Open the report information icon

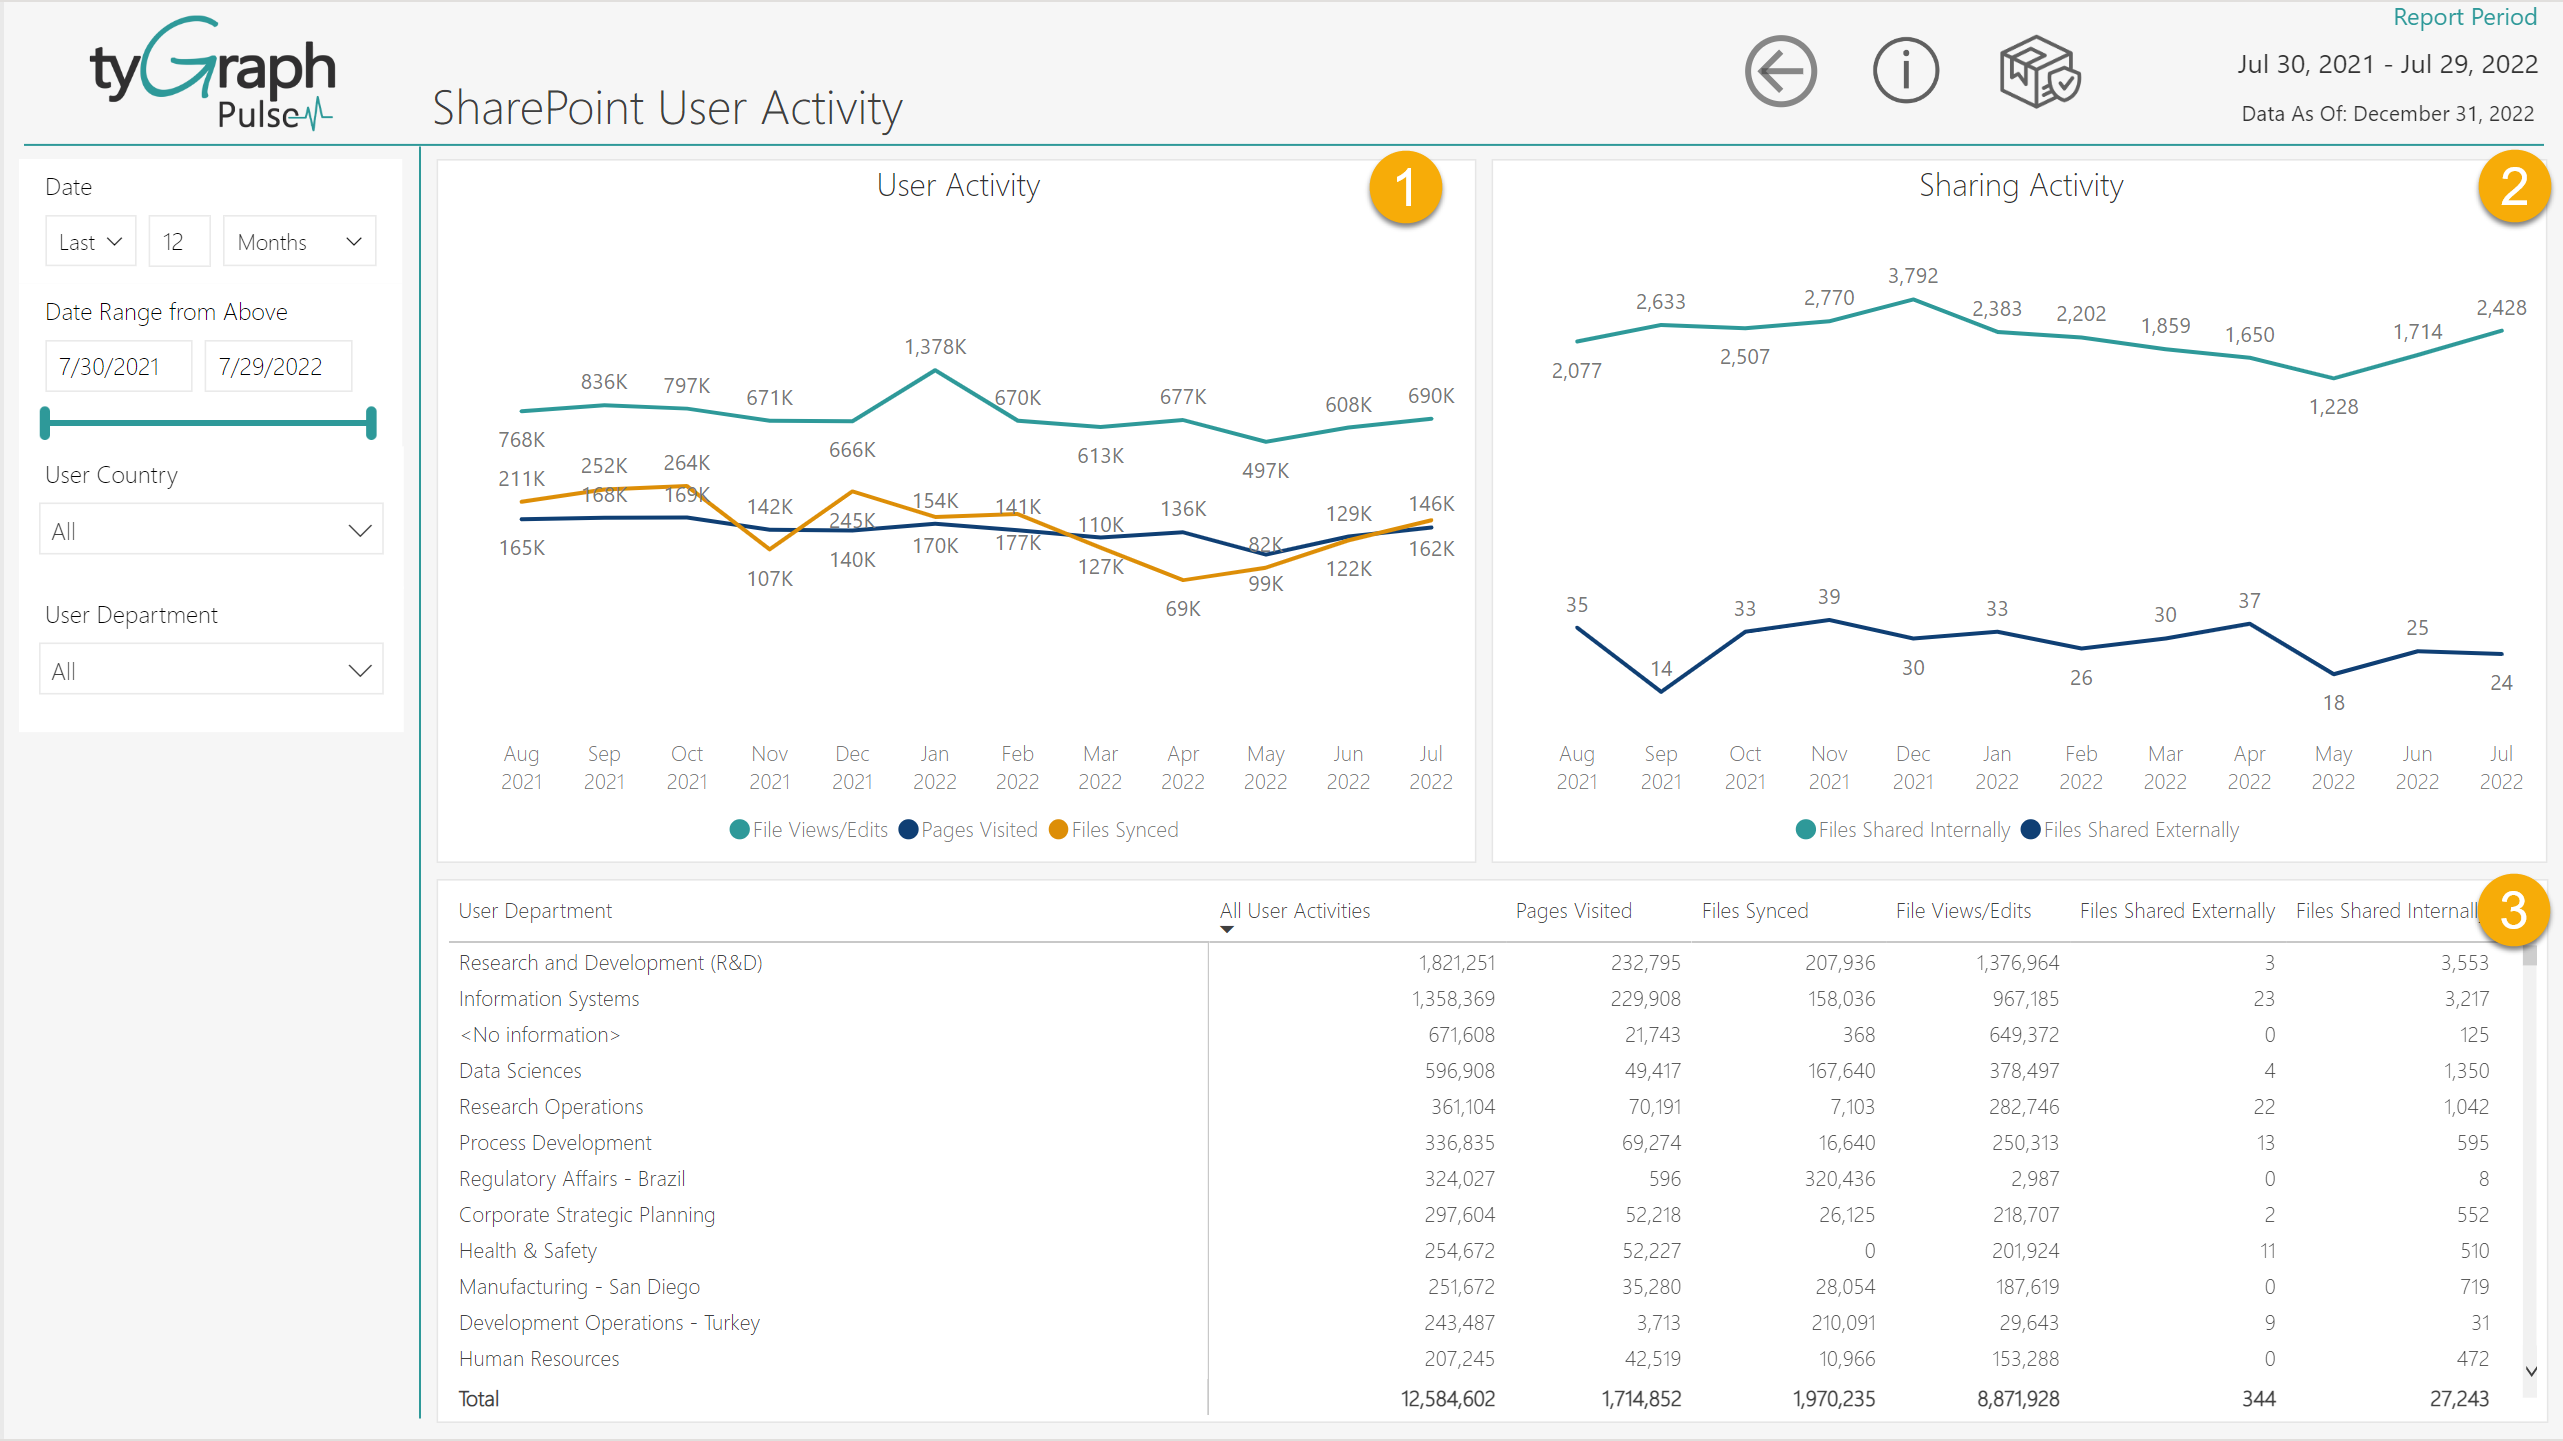[x=1904, y=70]
